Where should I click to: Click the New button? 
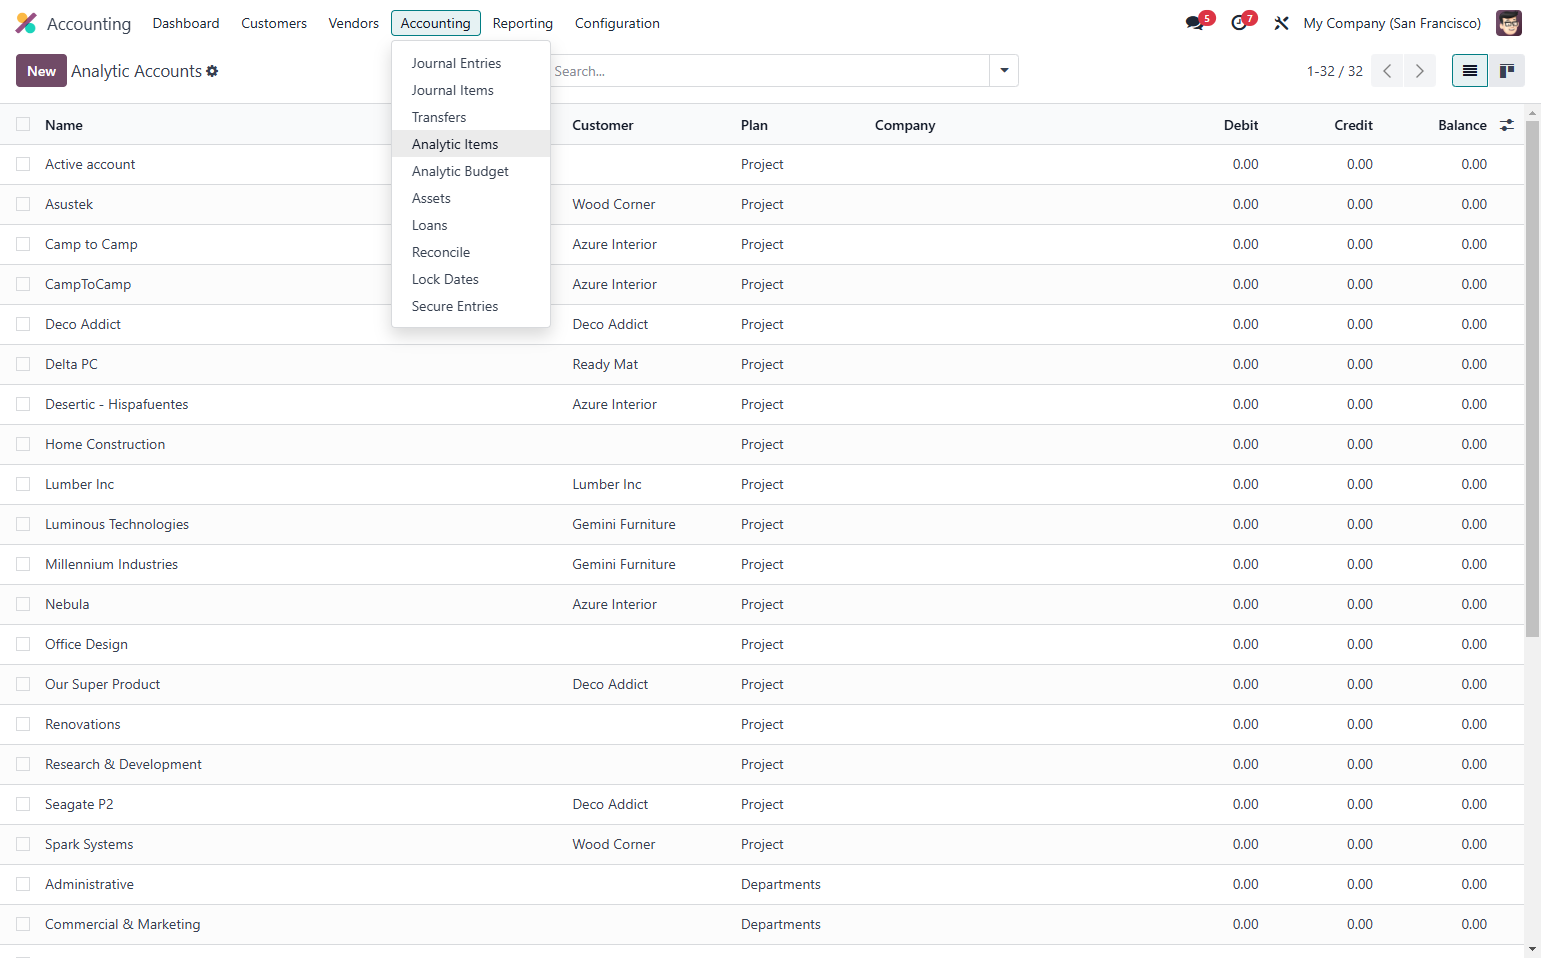point(41,71)
